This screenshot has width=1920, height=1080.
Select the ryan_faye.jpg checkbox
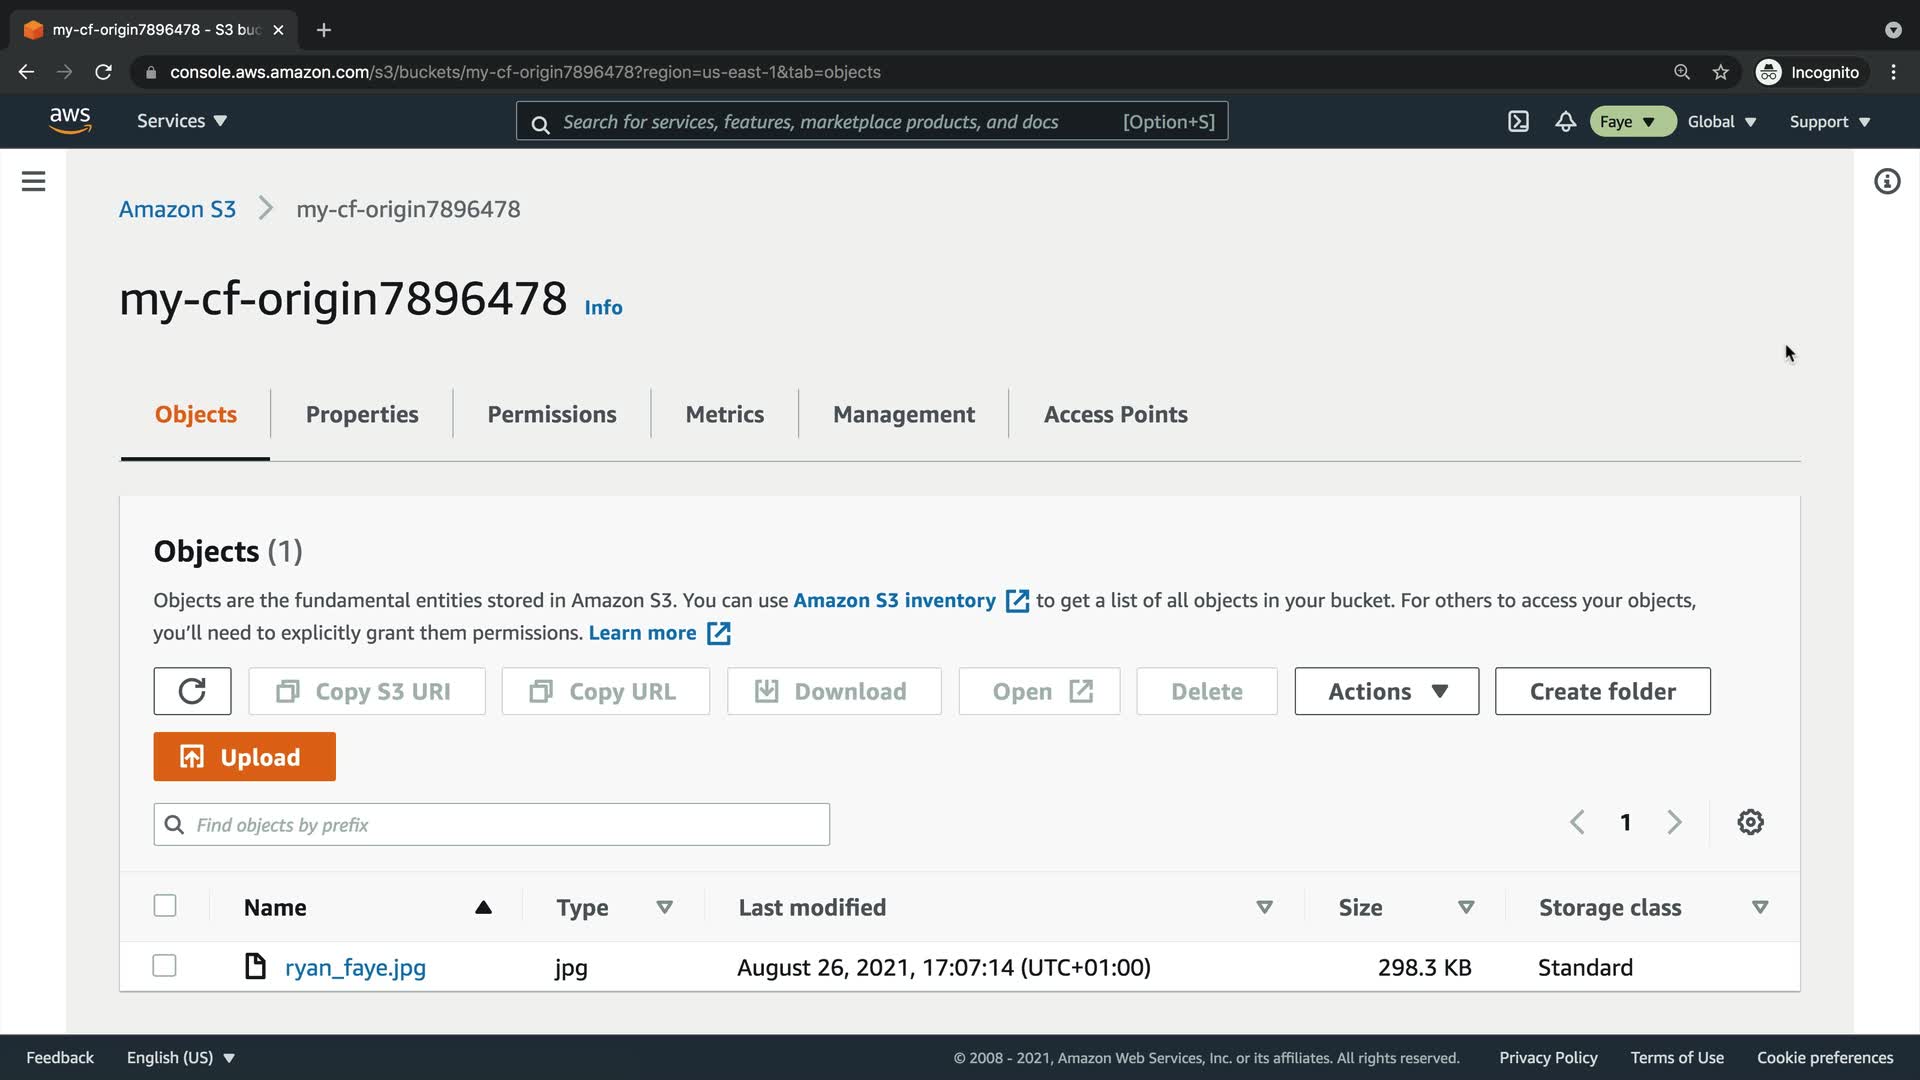pyautogui.click(x=165, y=966)
